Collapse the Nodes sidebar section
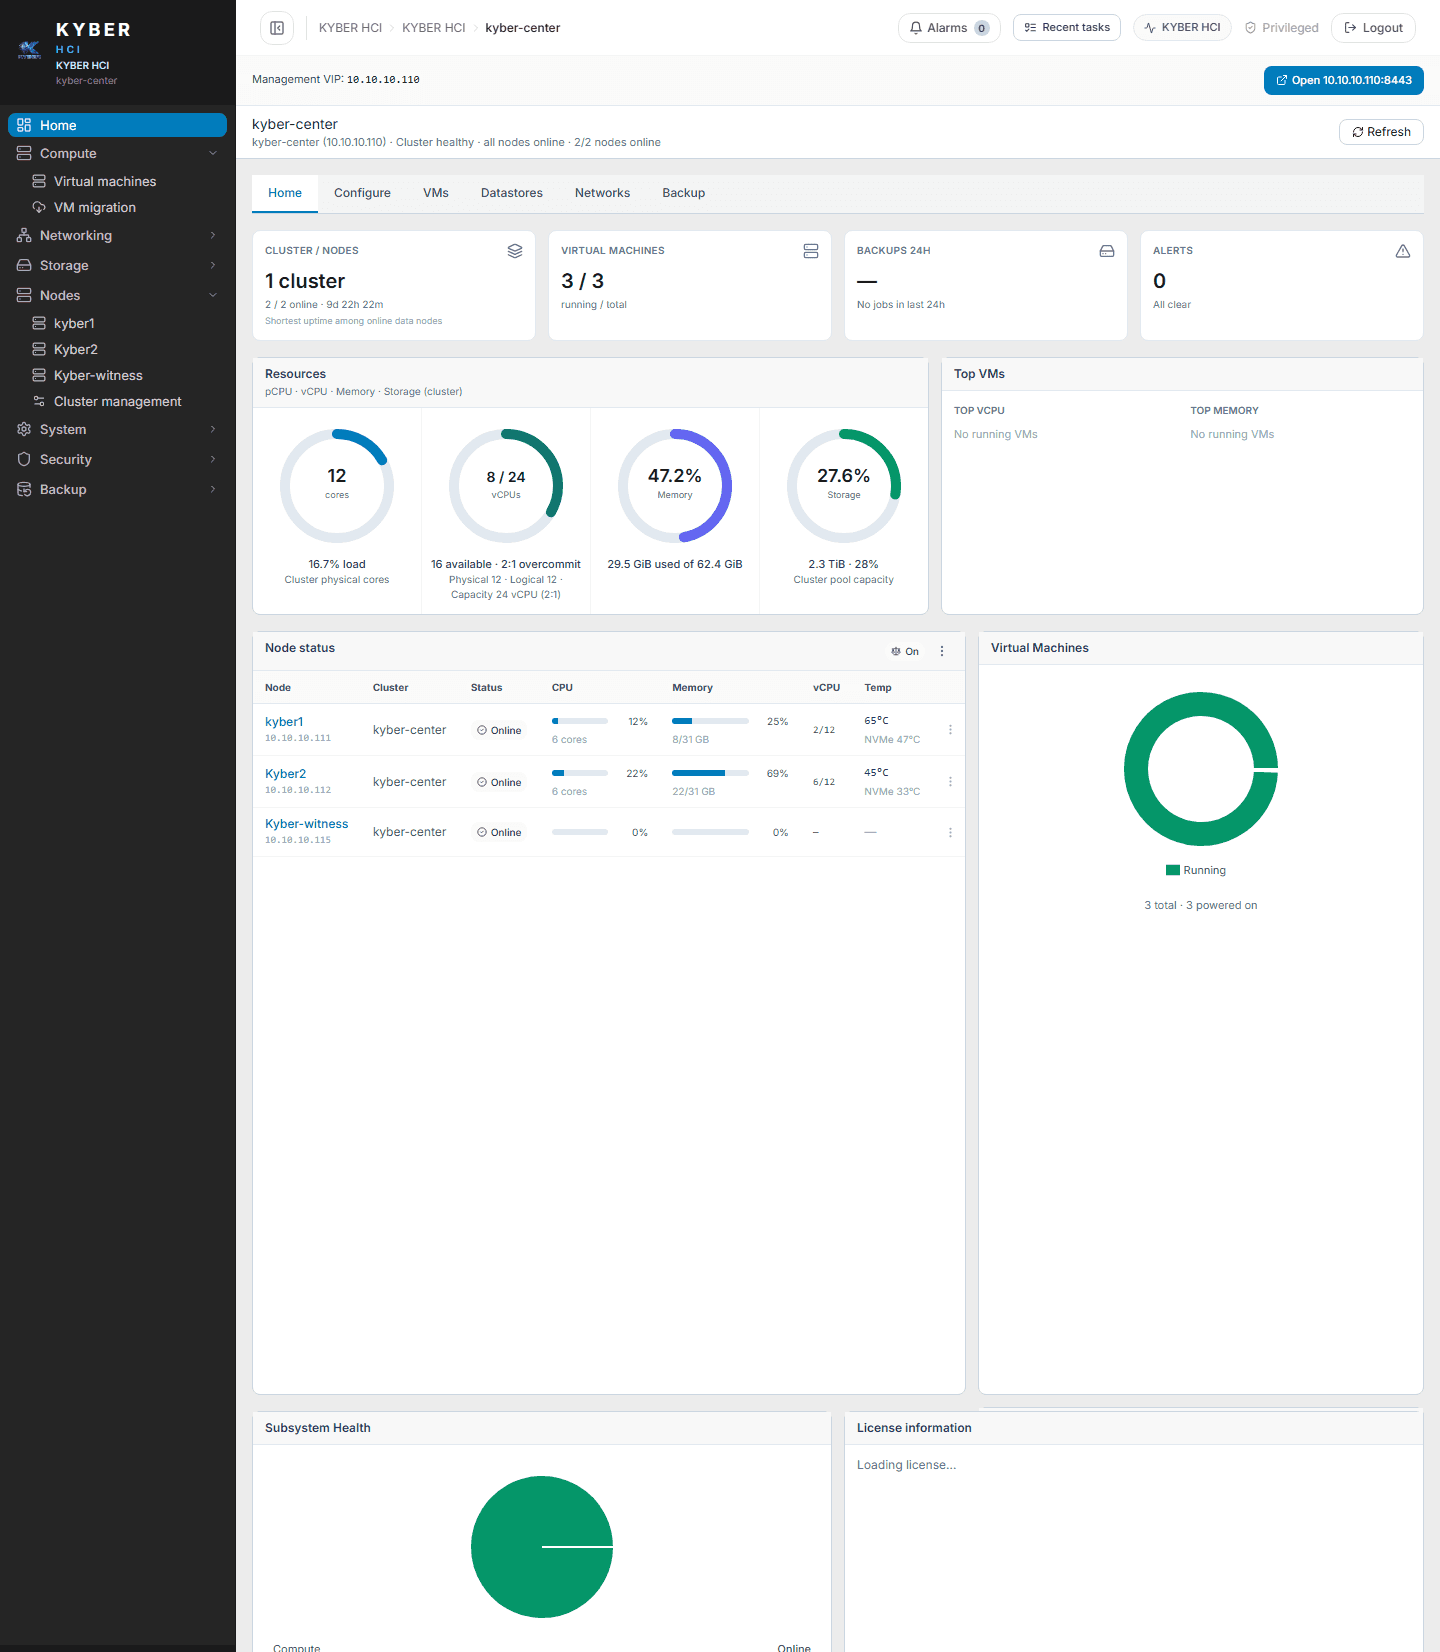 point(118,295)
